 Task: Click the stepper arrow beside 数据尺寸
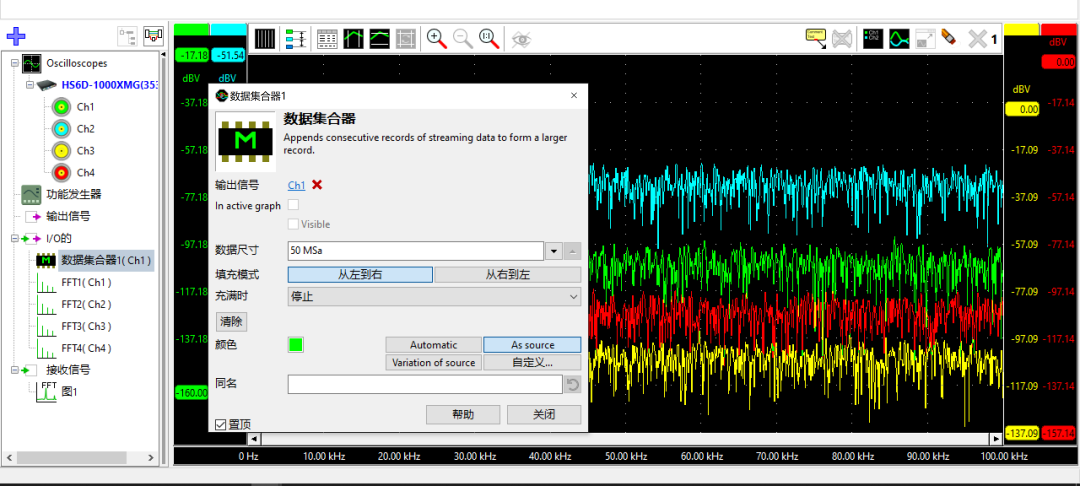[573, 251]
